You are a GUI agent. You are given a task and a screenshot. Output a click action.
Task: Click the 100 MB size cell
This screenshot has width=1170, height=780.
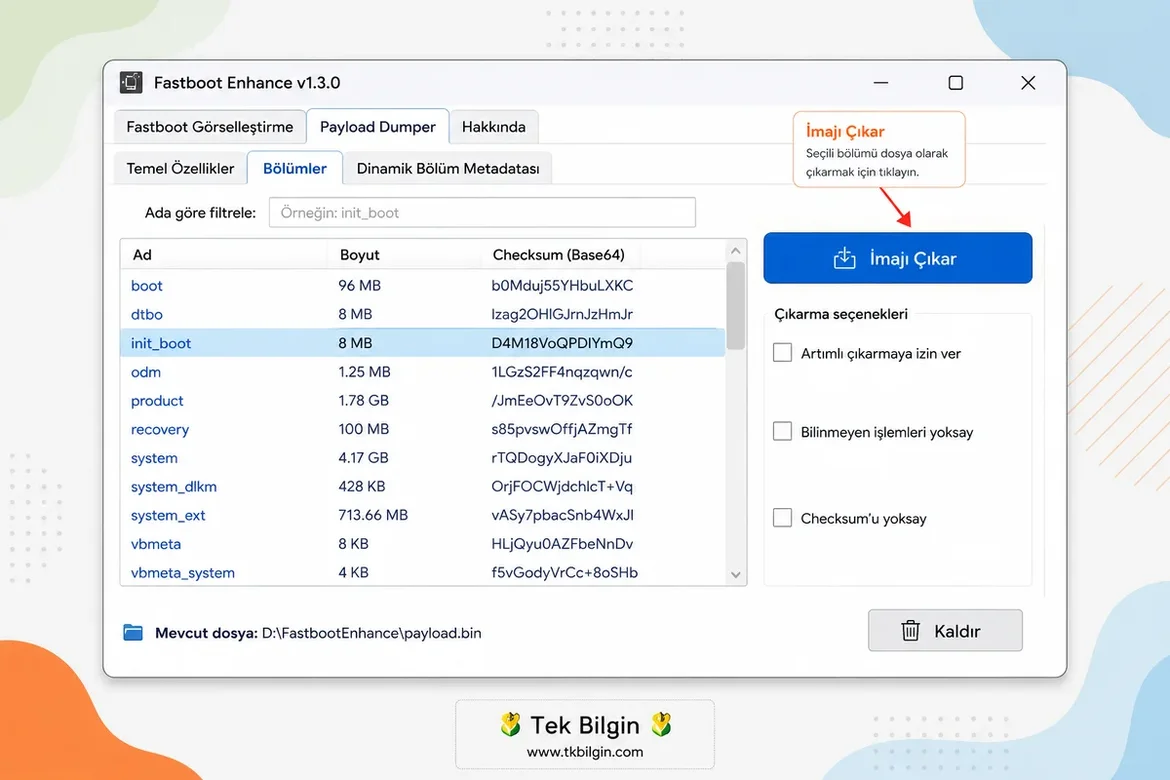pyautogui.click(x=363, y=429)
